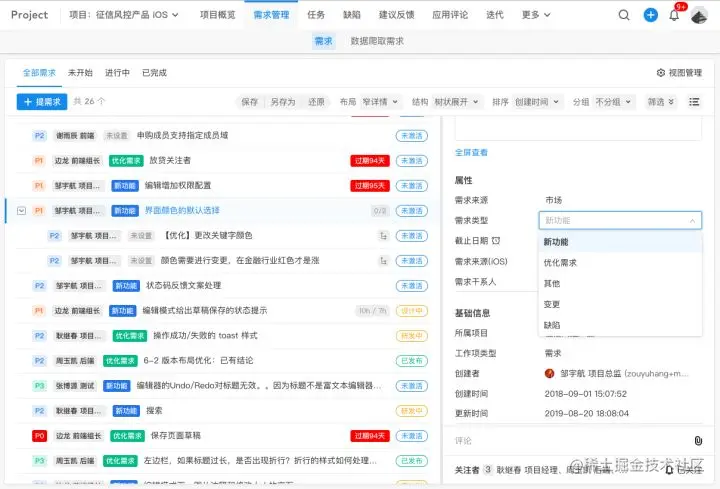Show the 已完成 requirements tab

(x=154, y=73)
